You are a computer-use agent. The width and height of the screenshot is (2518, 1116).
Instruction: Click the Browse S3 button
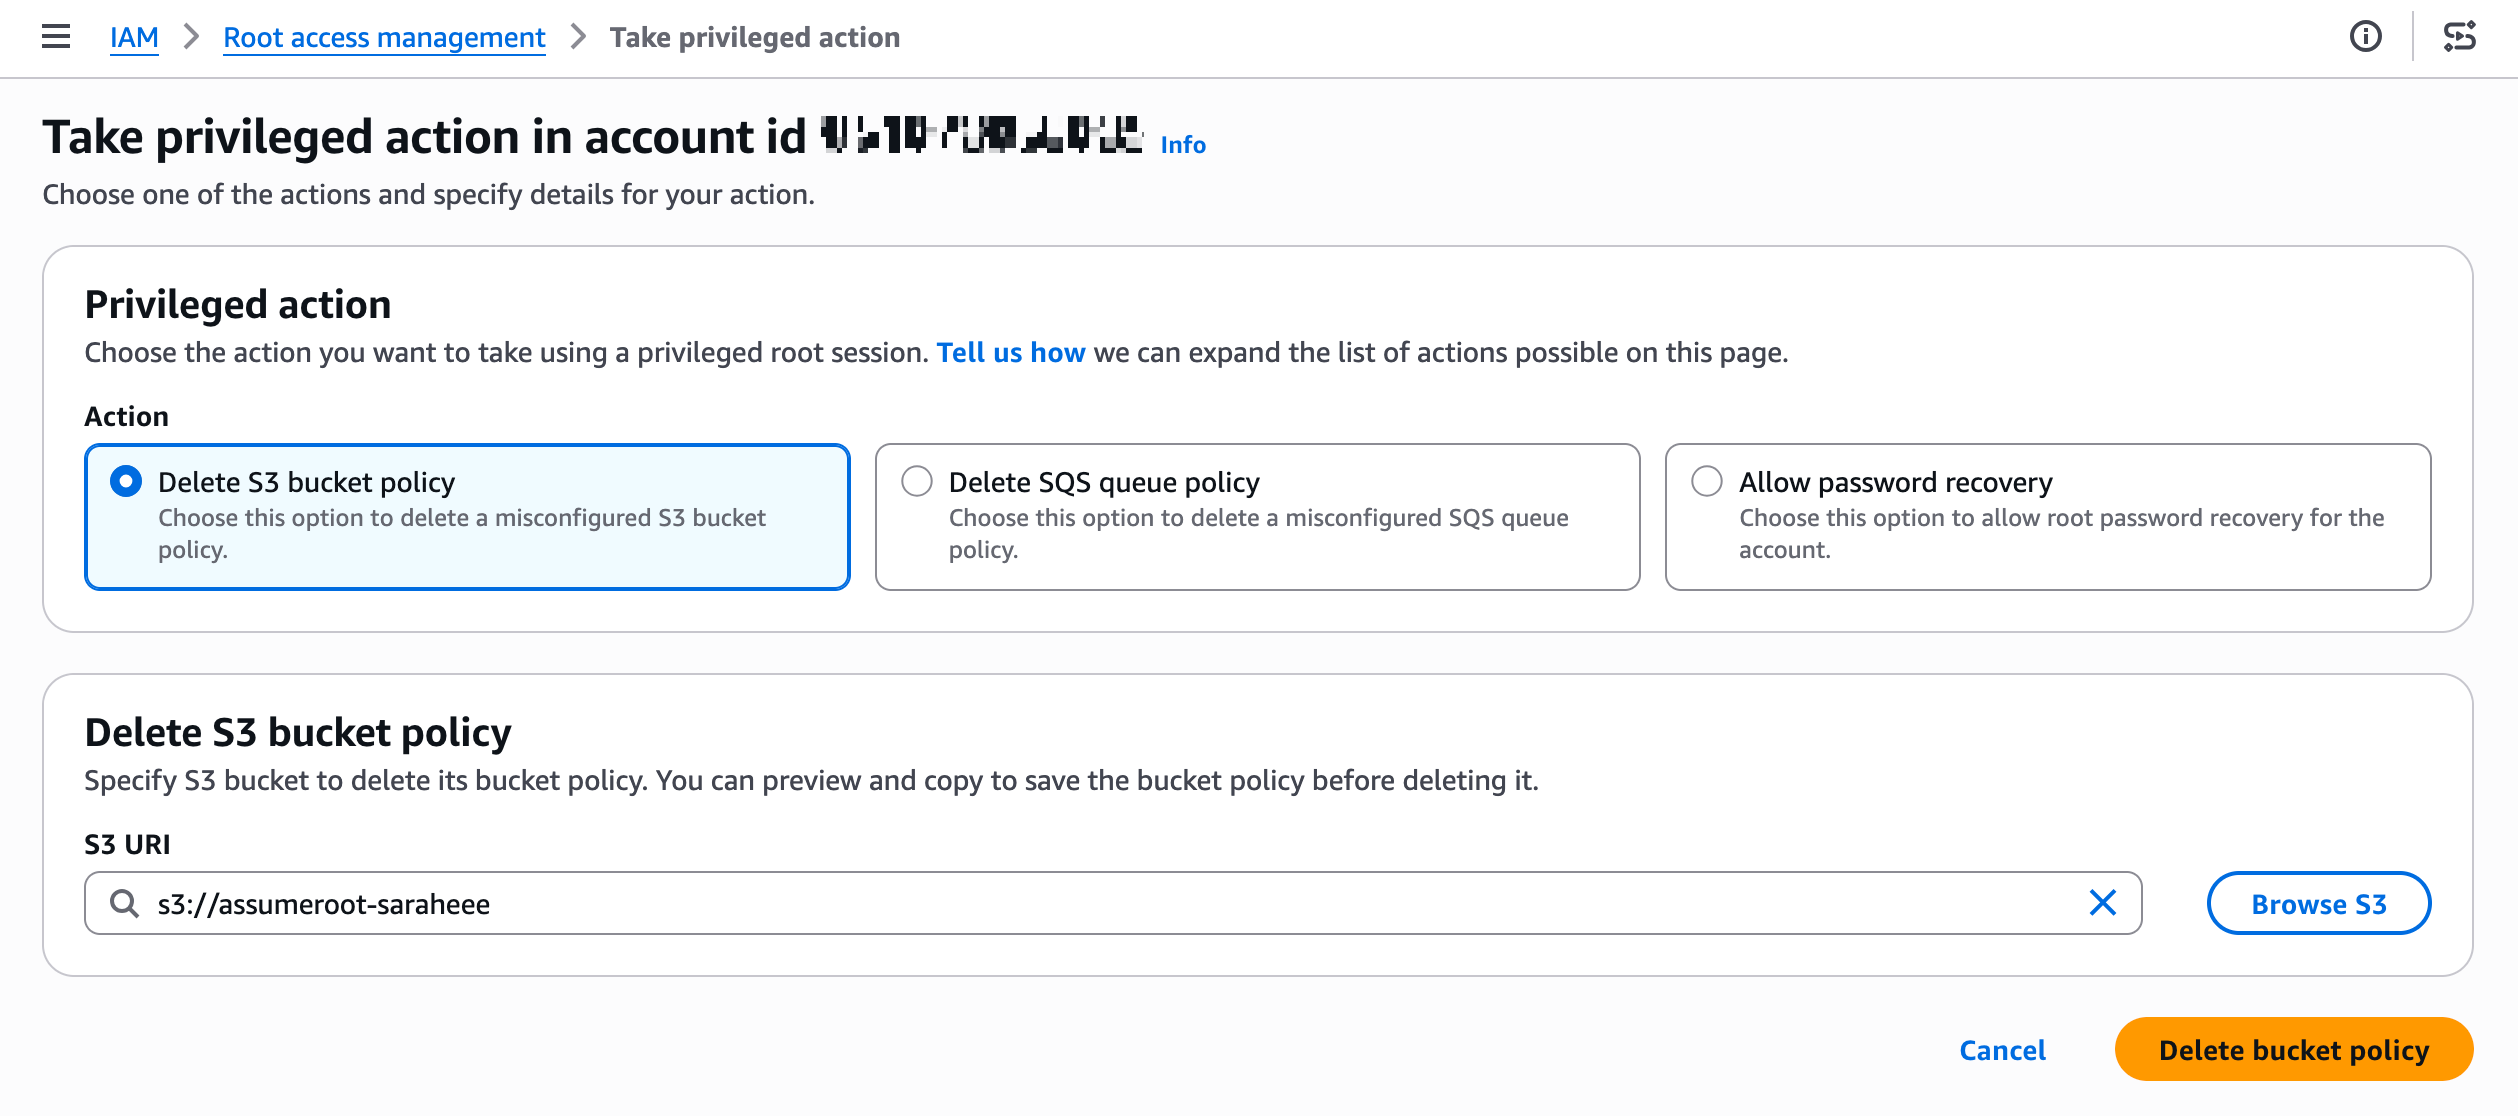click(x=2318, y=903)
